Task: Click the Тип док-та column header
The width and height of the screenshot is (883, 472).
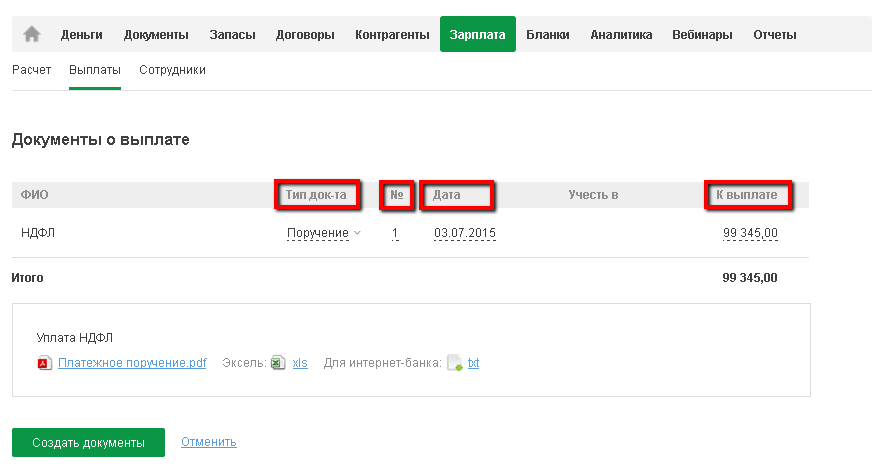Action: pyautogui.click(x=316, y=195)
